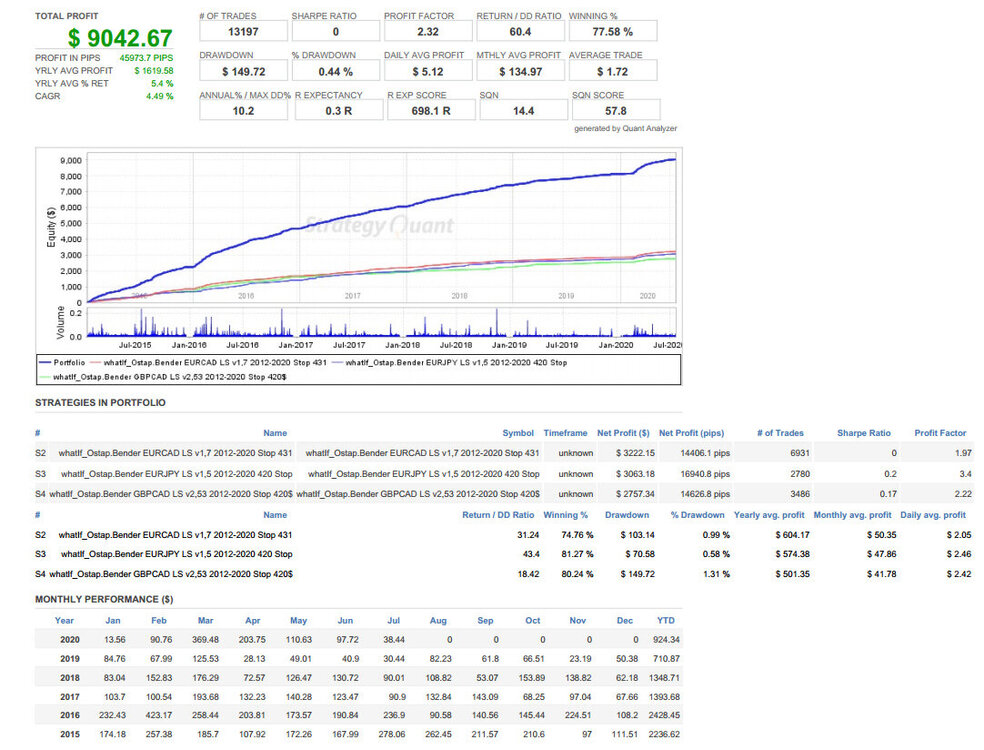The width and height of the screenshot is (984, 750).
Task: Click the equity chart plot area
Action: coord(382,228)
